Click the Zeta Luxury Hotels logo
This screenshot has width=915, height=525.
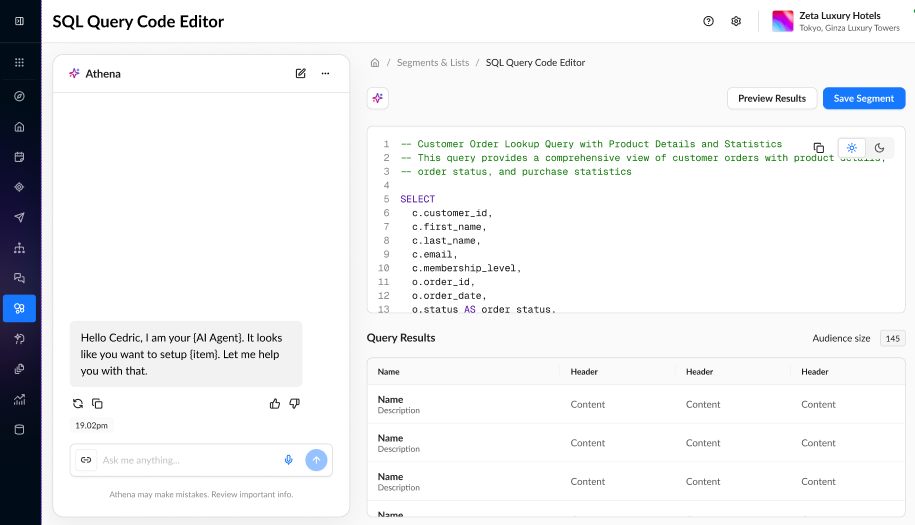783,21
